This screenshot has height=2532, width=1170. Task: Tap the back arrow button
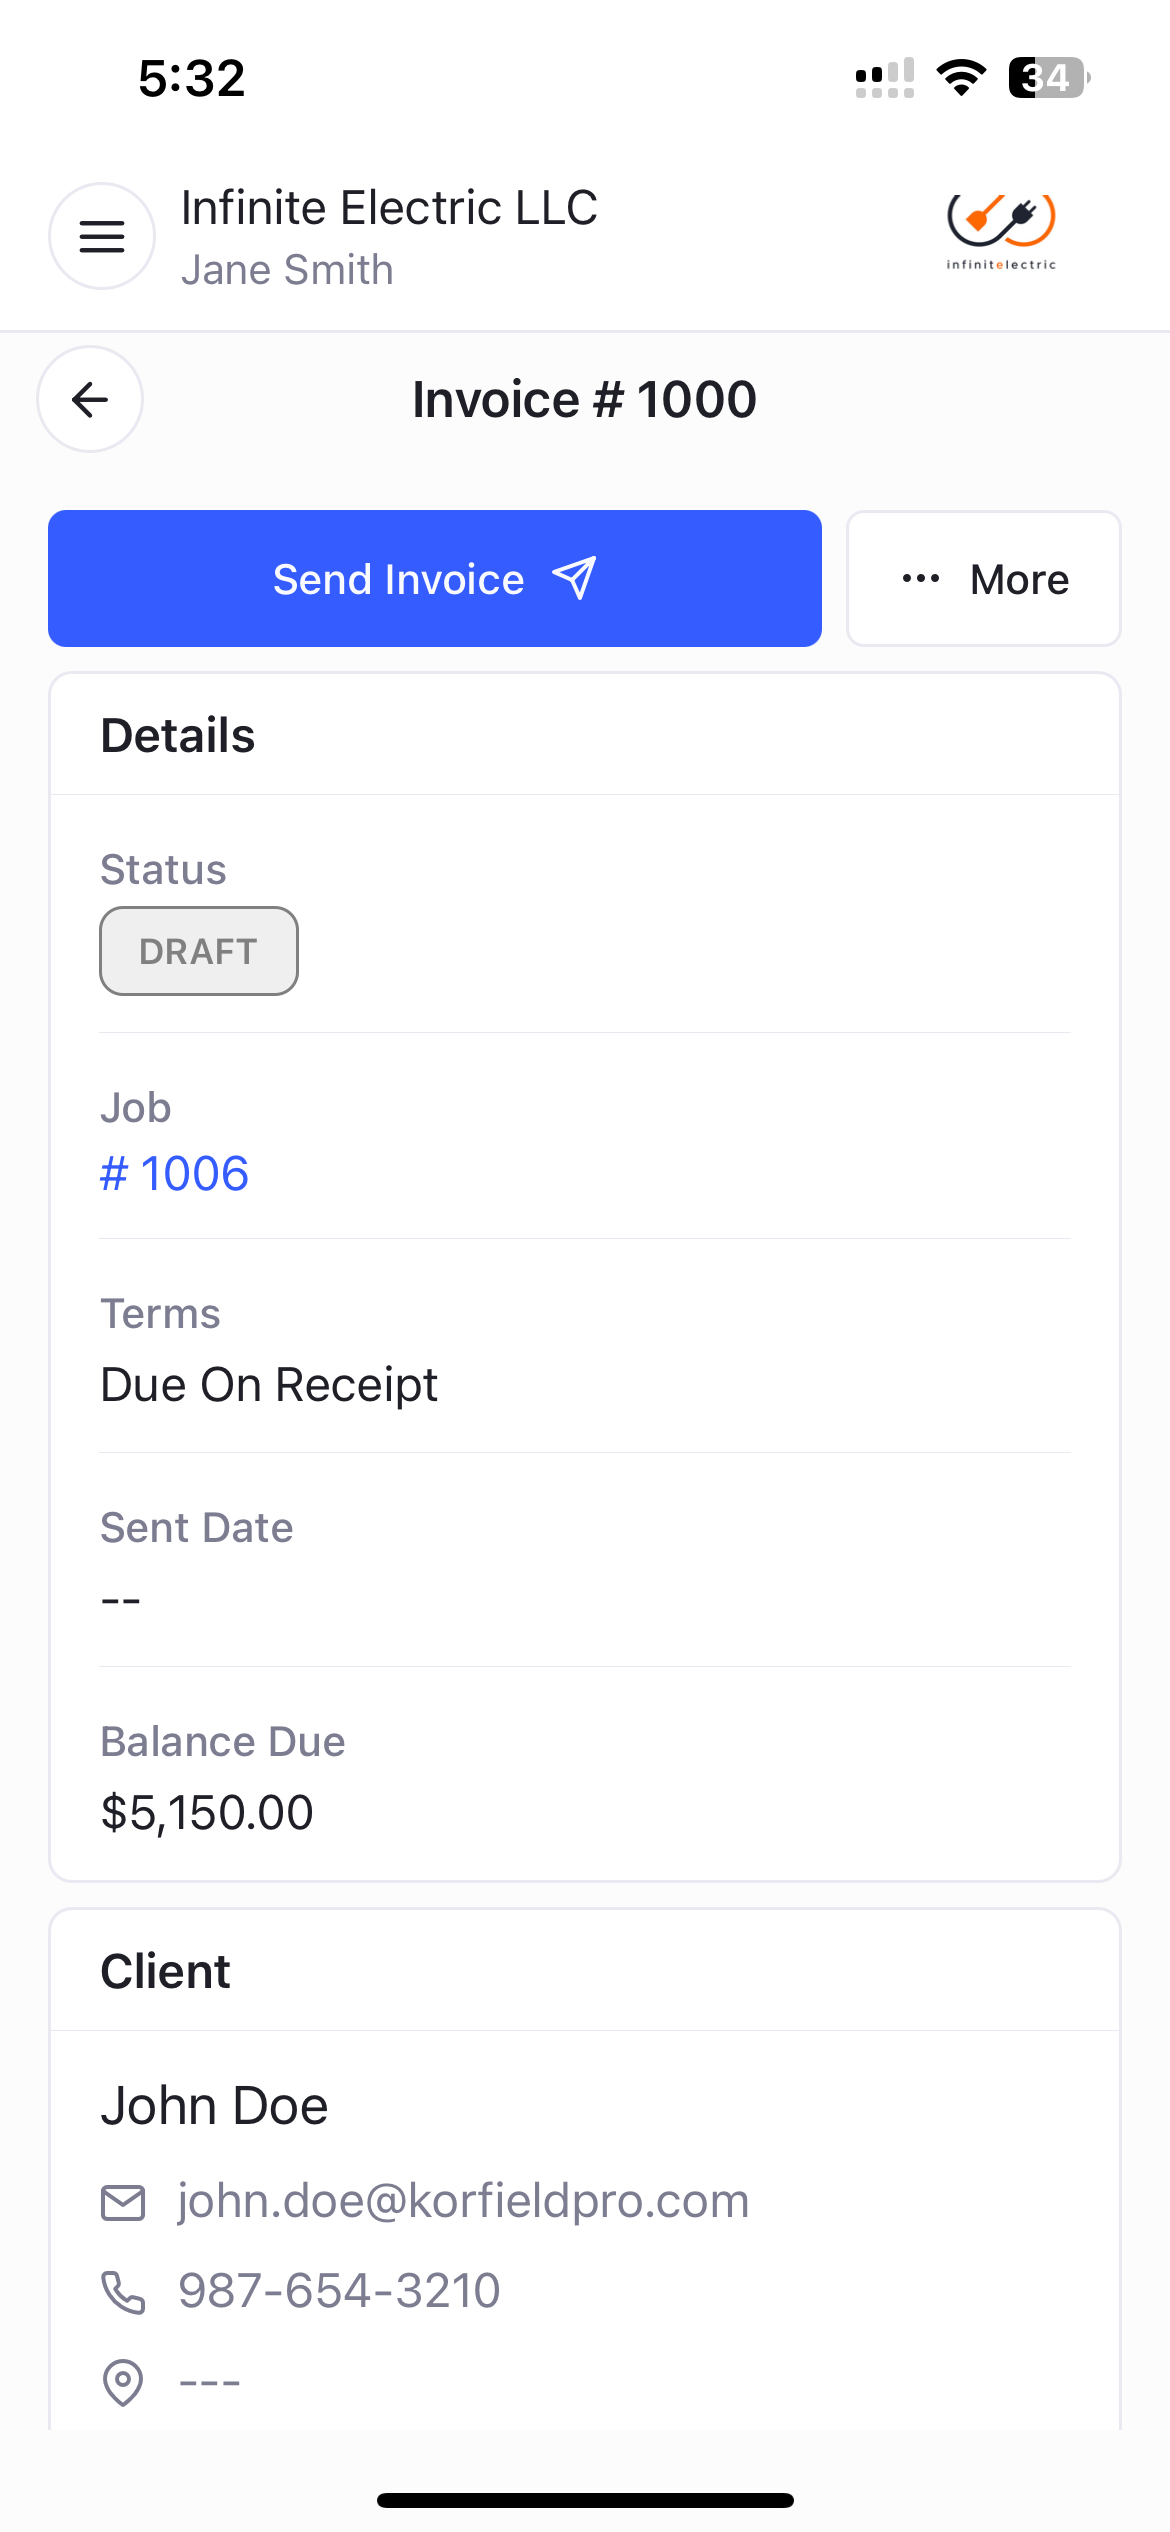point(90,399)
